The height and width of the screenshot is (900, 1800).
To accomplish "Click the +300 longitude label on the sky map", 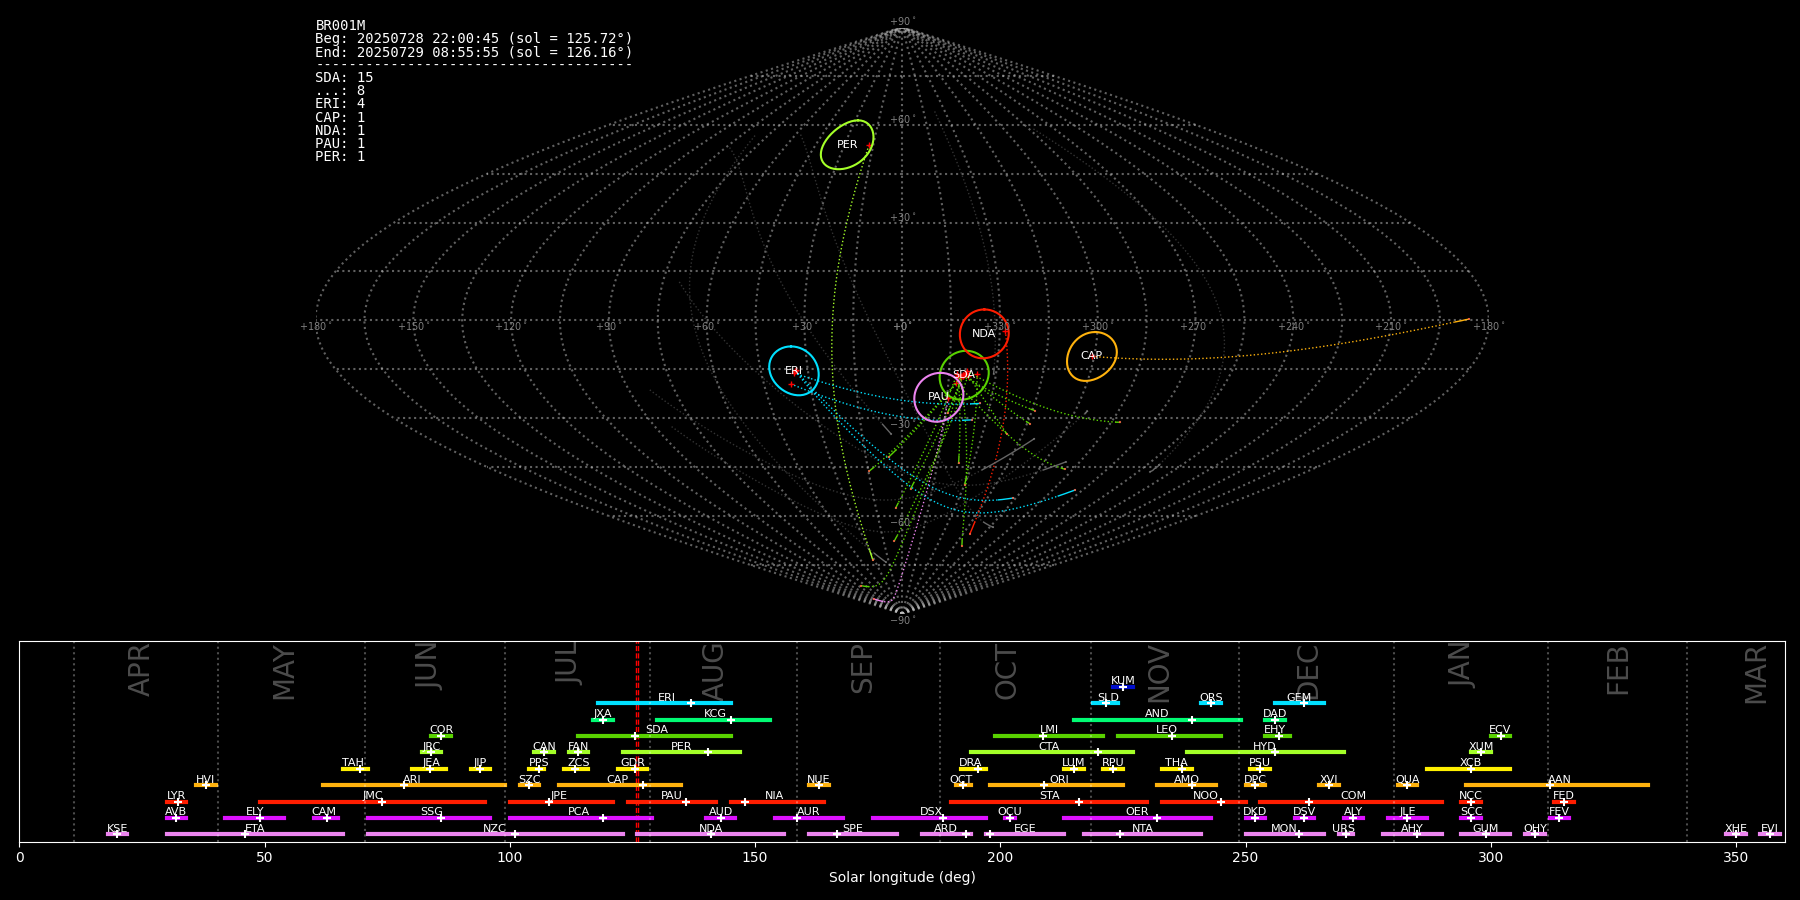I will click(1095, 327).
